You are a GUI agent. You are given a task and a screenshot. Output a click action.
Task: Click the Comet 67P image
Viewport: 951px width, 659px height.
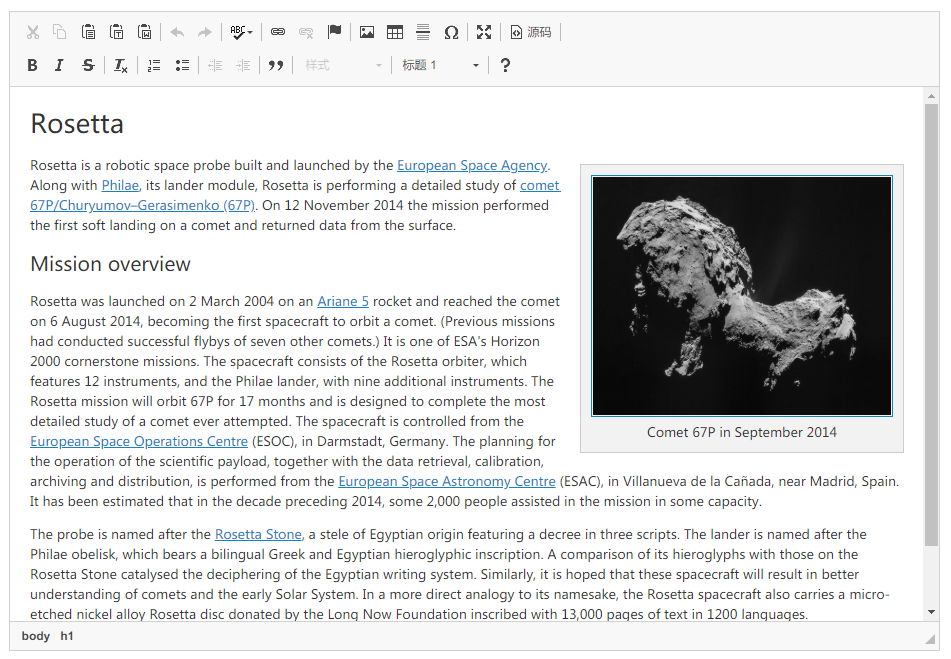click(x=741, y=296)
